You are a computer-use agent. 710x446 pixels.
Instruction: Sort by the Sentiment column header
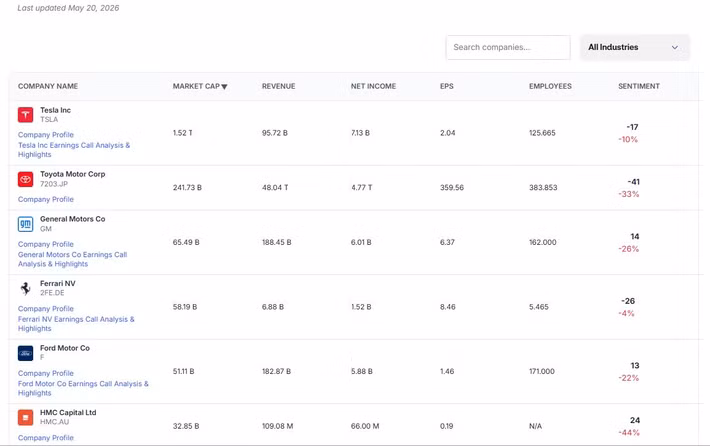click(x=638, y=86)
